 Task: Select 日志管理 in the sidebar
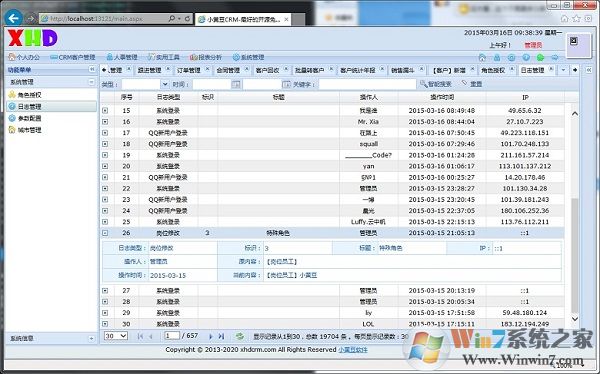51,106
